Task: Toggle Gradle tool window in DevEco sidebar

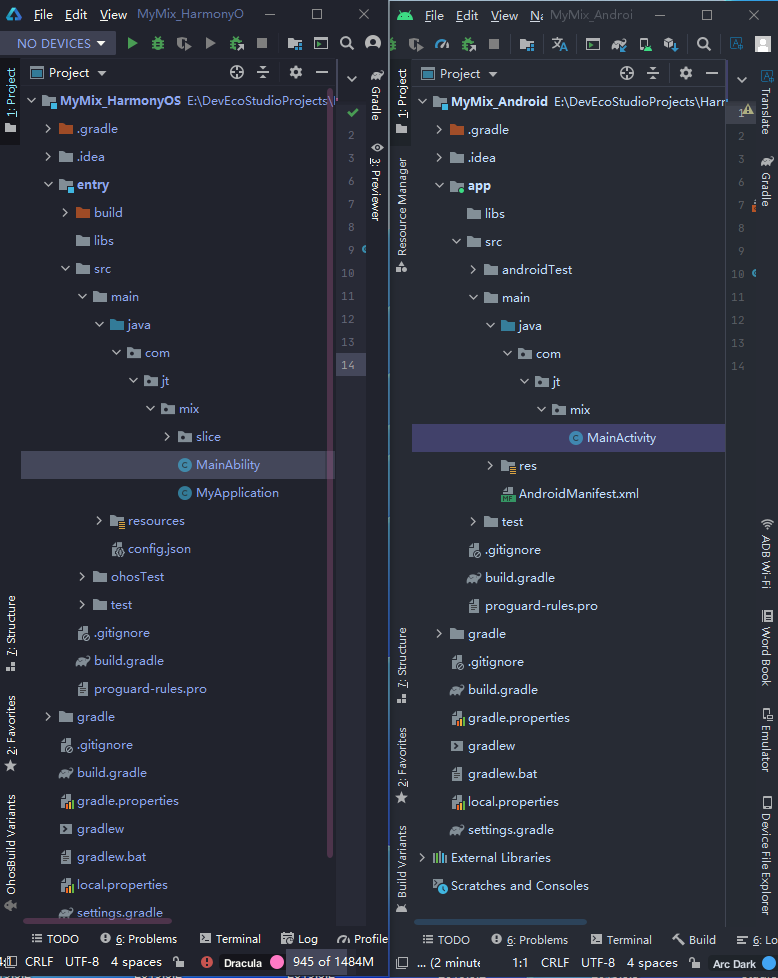Action: pyautogui.click(x=376, y=95)
